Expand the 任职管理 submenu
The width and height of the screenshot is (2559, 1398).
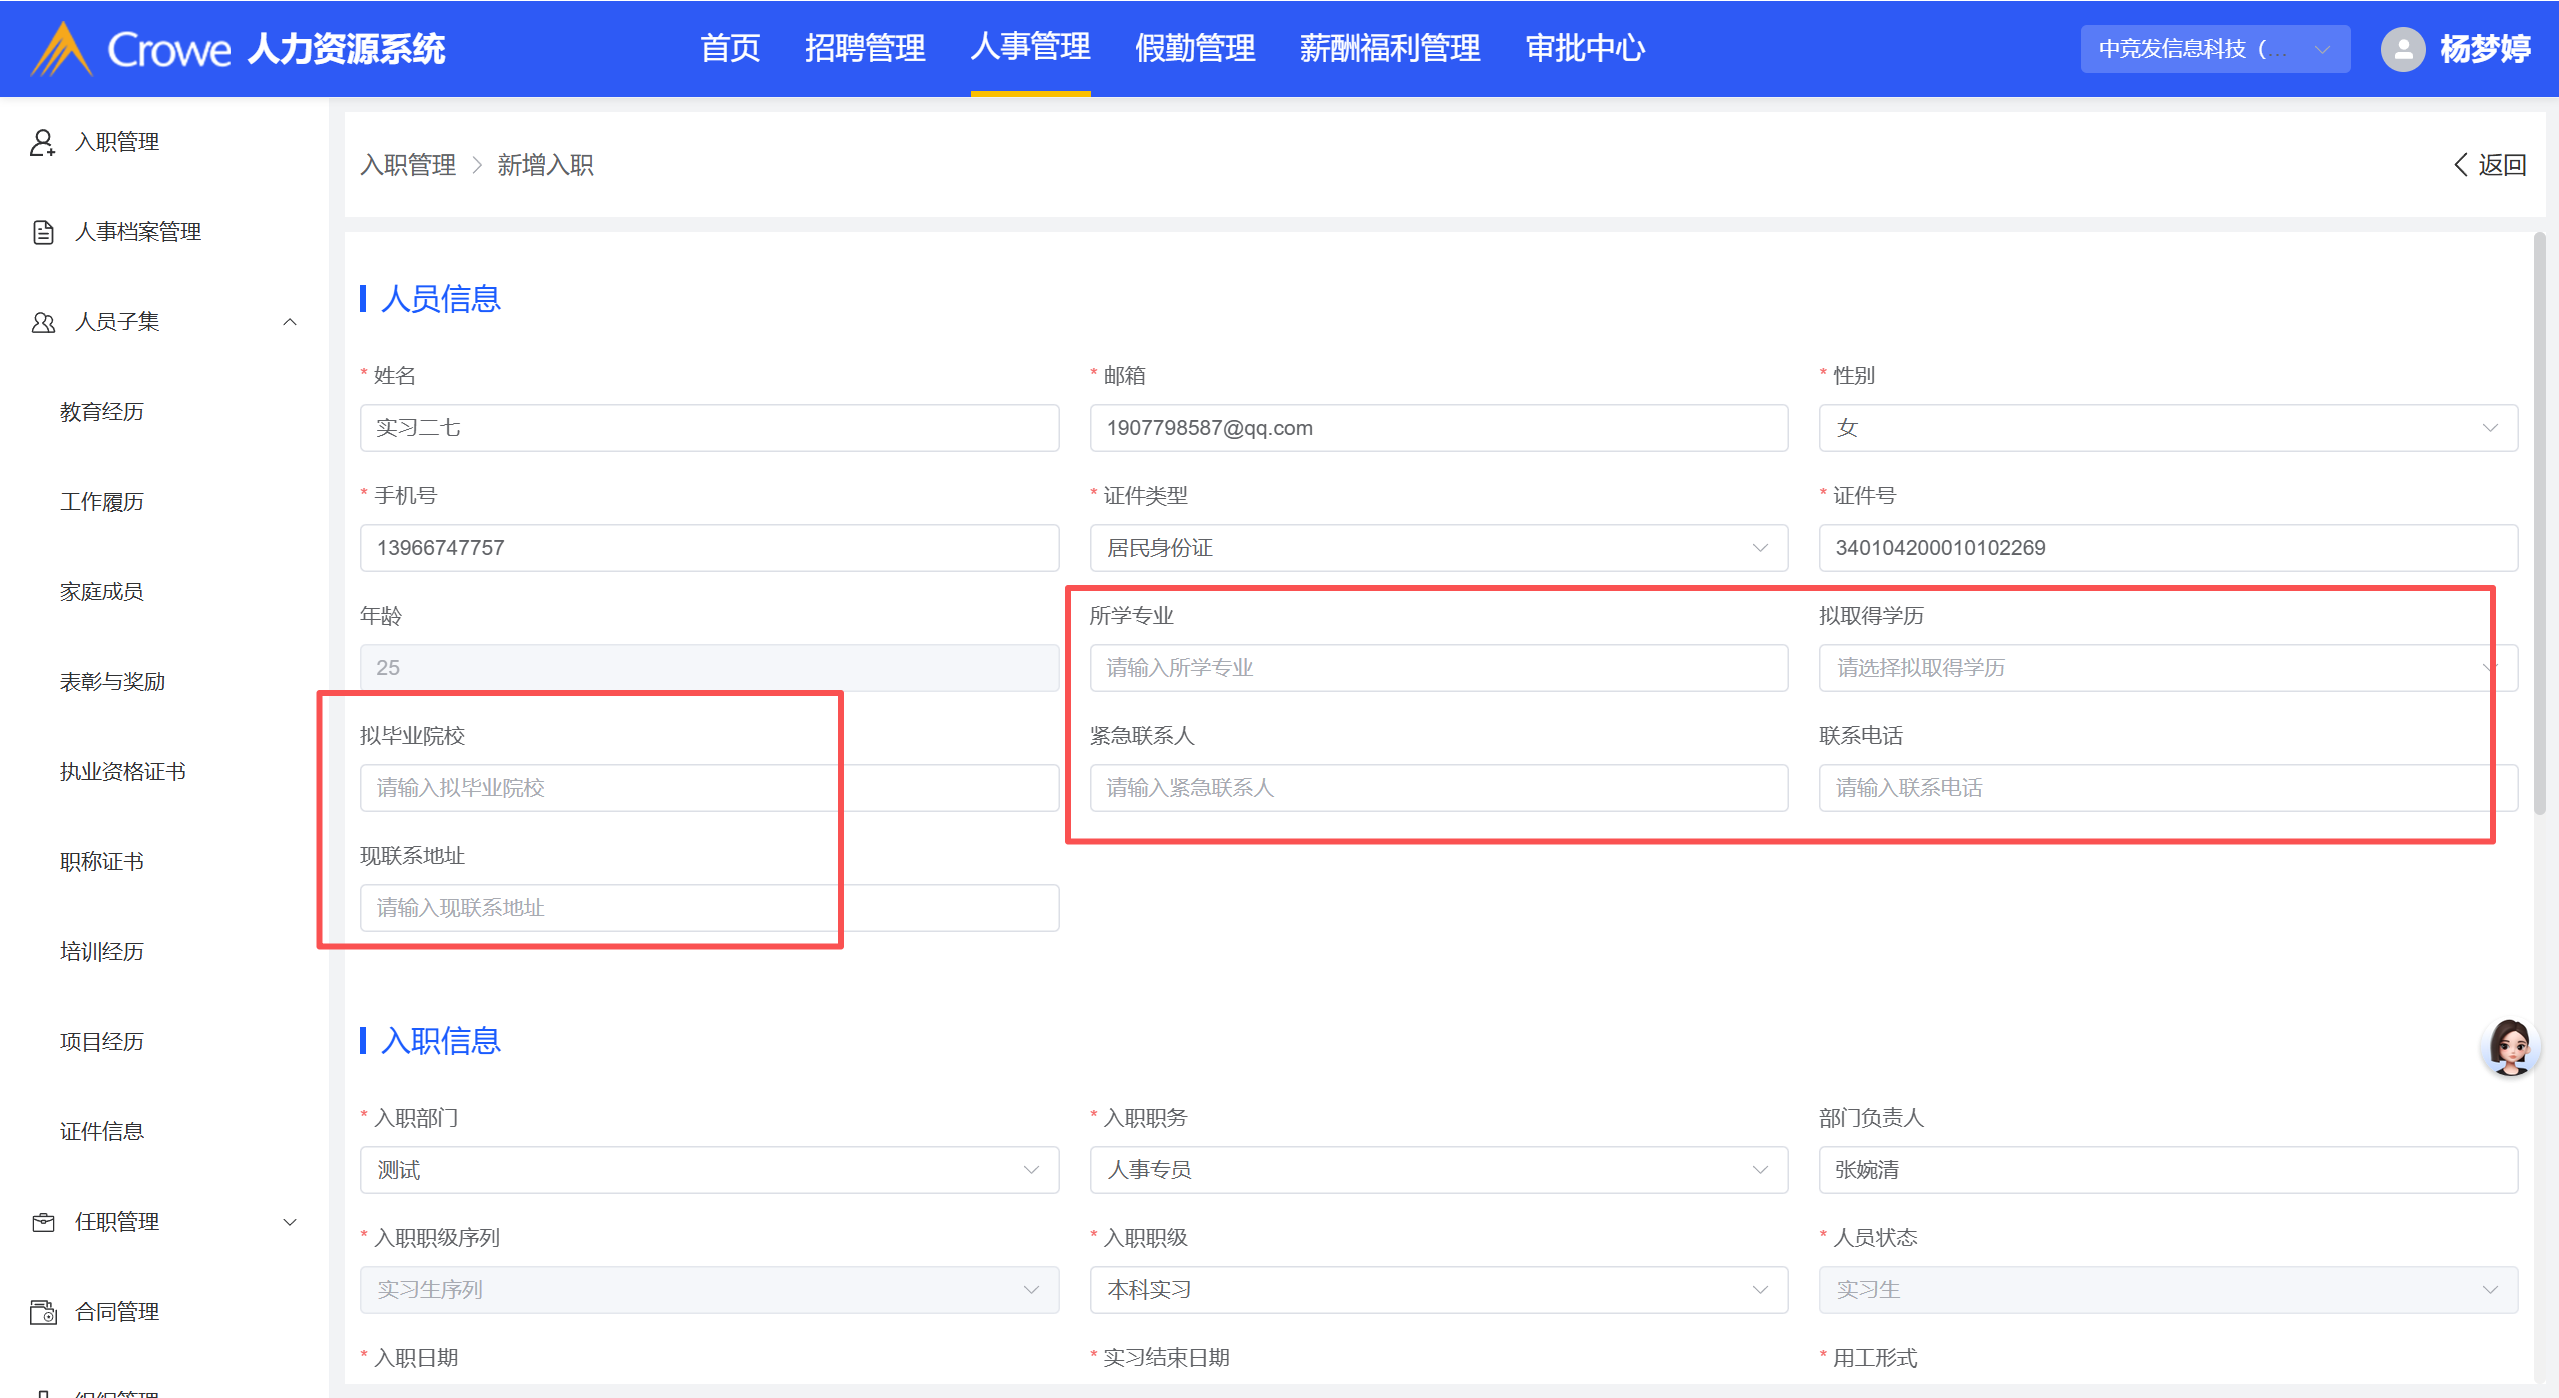click(x=290, y=1222)
